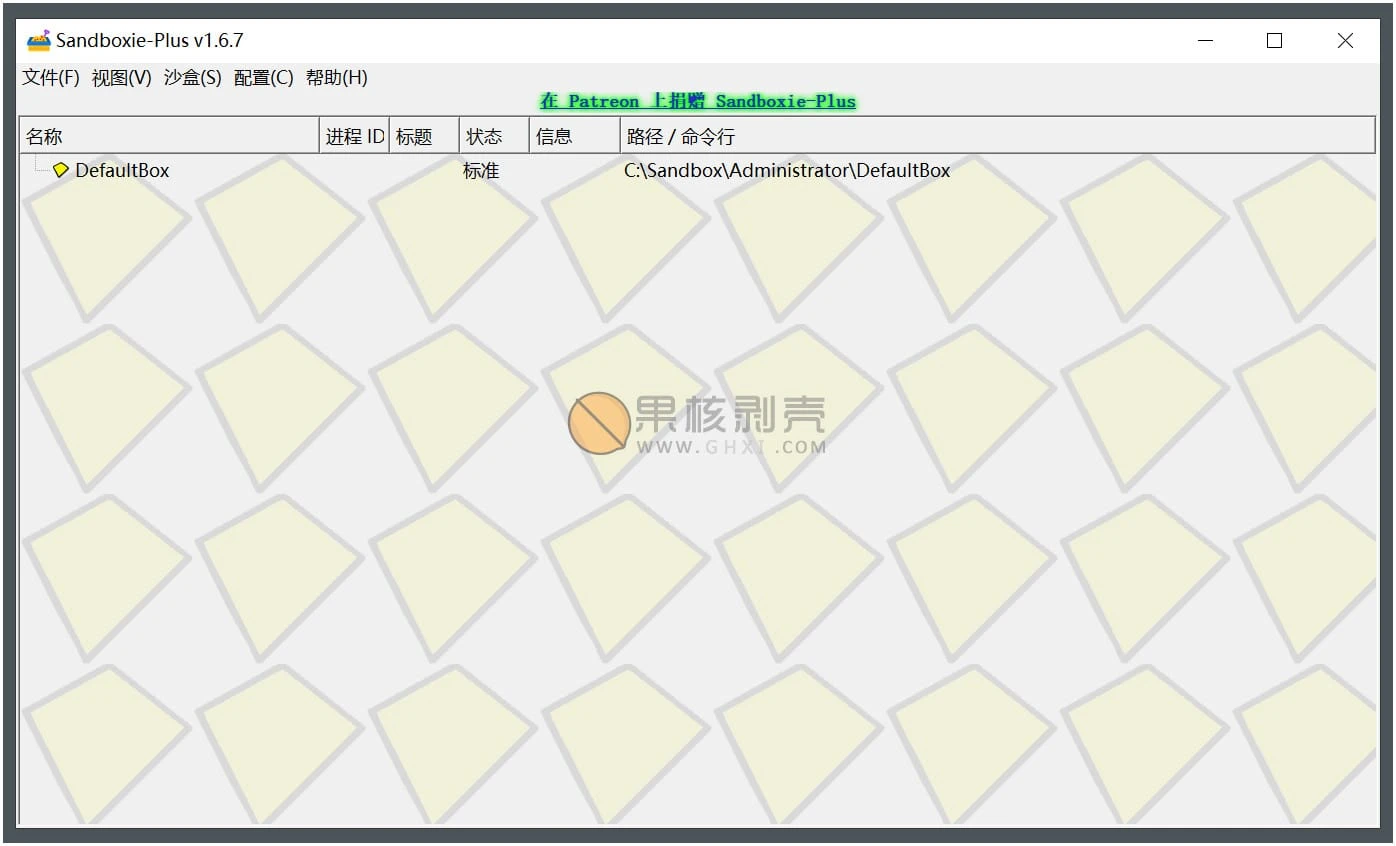This screenshot has height=846, width=1396.
Task: Click the 标准 status cell of DefaultBox
Action: pyautogui.click(x=481, y=171)
